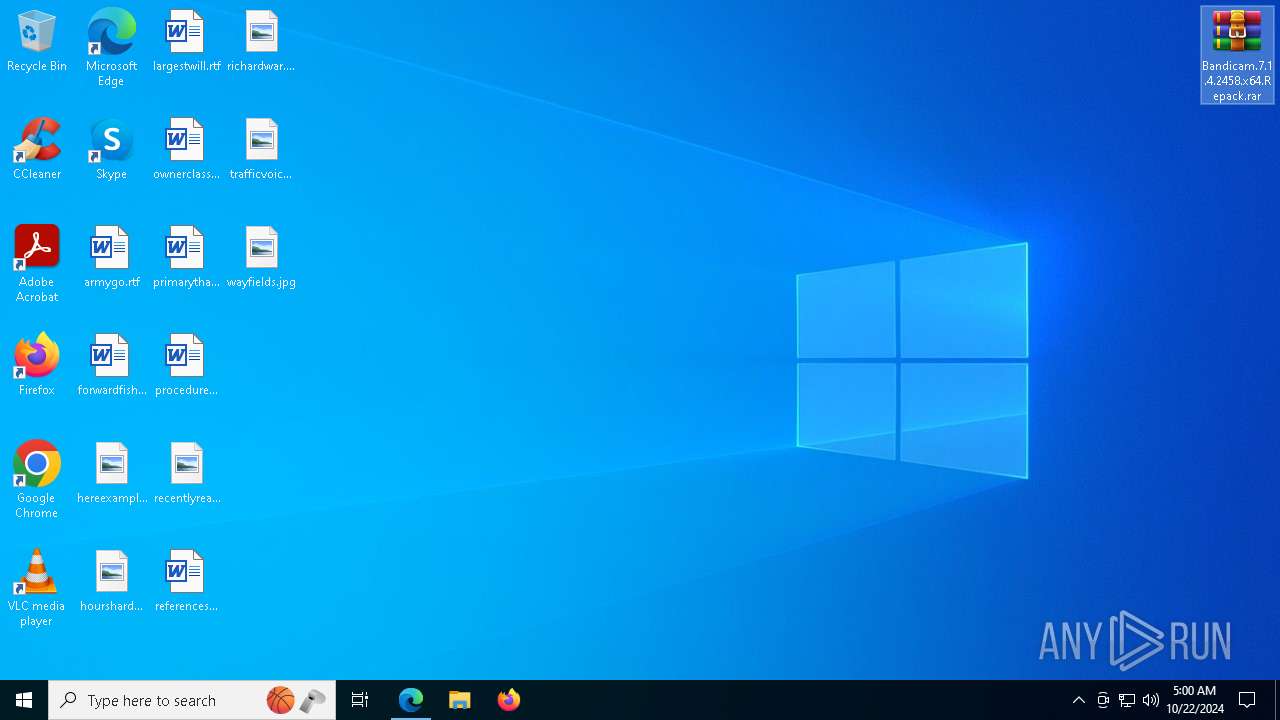Image resolution: width=1280 pixels, height=720 pixels.
Task: Show hidden system tray icons
Action: pos(1078,700)
